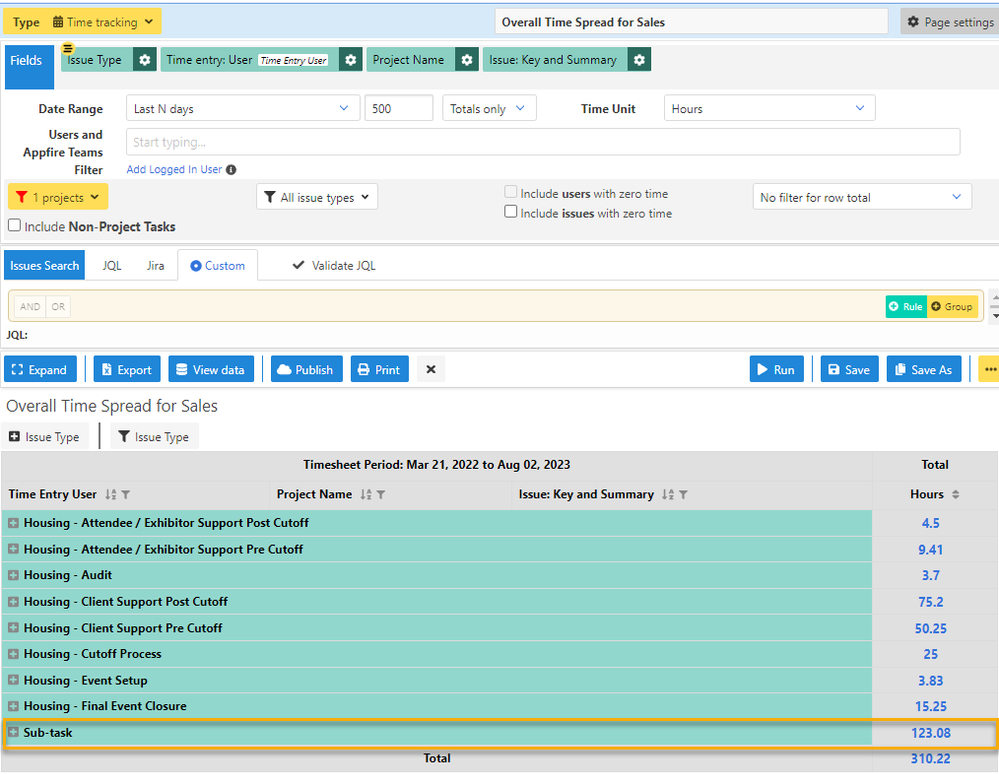Screen dimensions: 999x774
Task: Expand the Housing - Audit row
Action: point(13,575)
